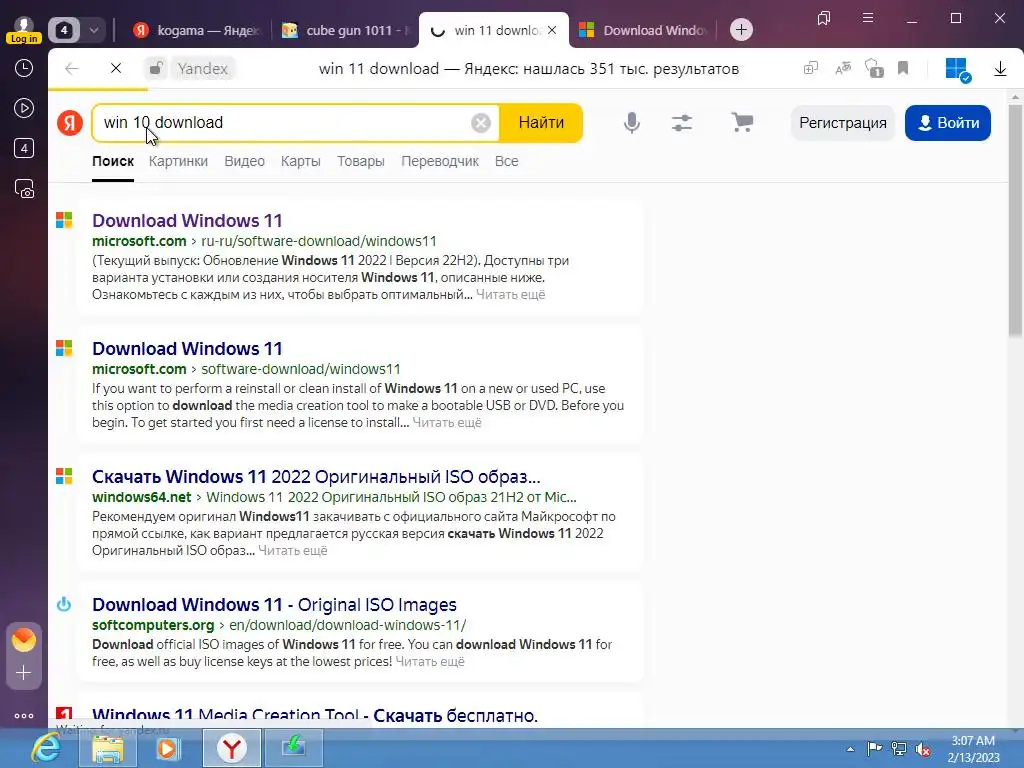Go back with the back arrow
Viewport: 1024px width, 768px height.
point(72,68)
